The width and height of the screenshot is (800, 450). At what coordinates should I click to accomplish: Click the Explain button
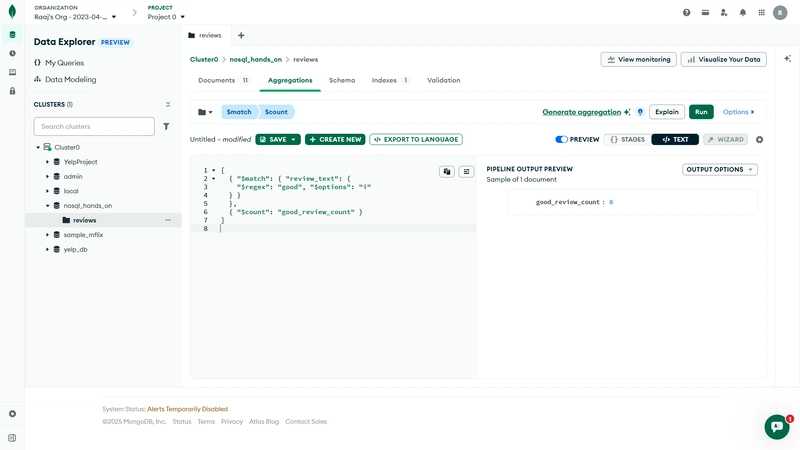[667, 112]
